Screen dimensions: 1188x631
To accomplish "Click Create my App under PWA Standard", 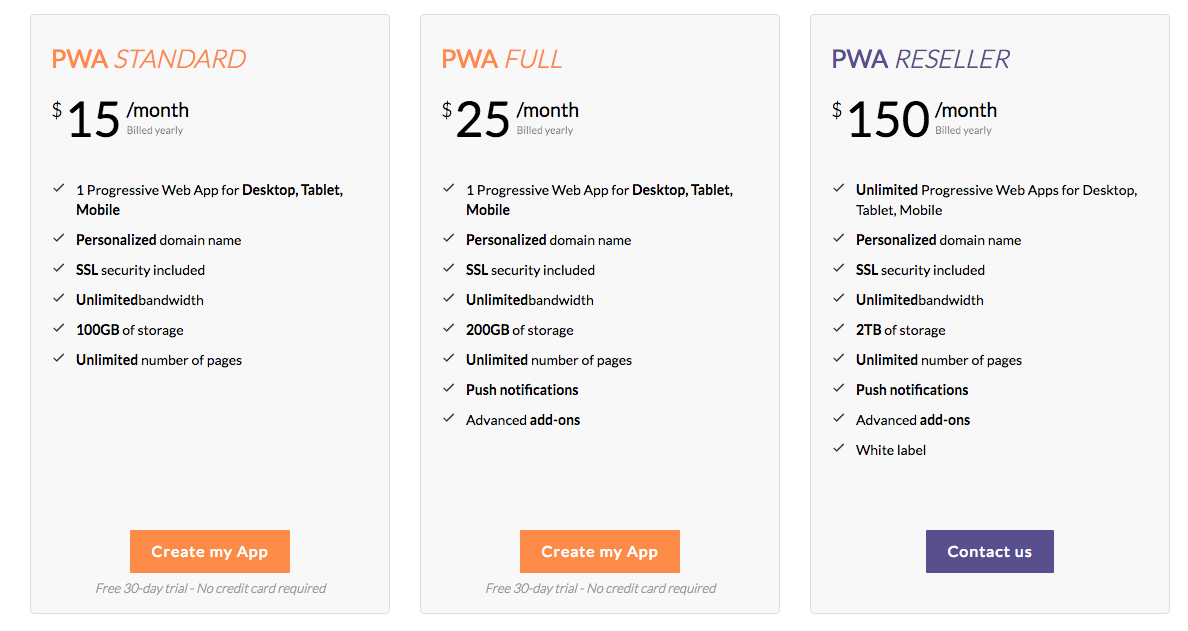I will (x=209, y=551).
